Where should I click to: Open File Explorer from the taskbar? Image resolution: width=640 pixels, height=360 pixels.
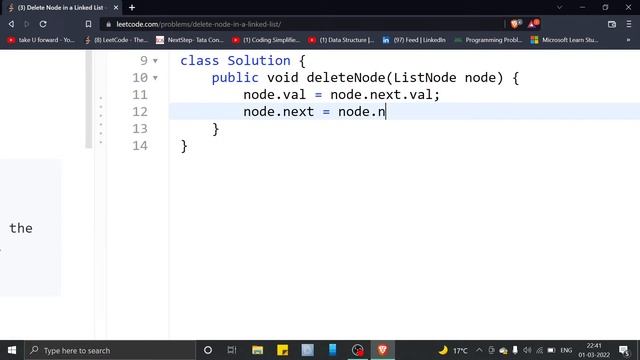tap(257, 350)
